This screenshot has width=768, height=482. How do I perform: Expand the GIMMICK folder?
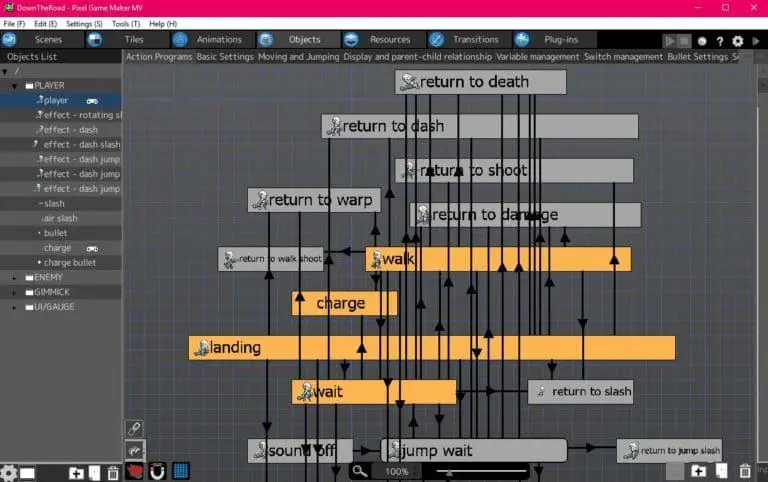[14, 292]
